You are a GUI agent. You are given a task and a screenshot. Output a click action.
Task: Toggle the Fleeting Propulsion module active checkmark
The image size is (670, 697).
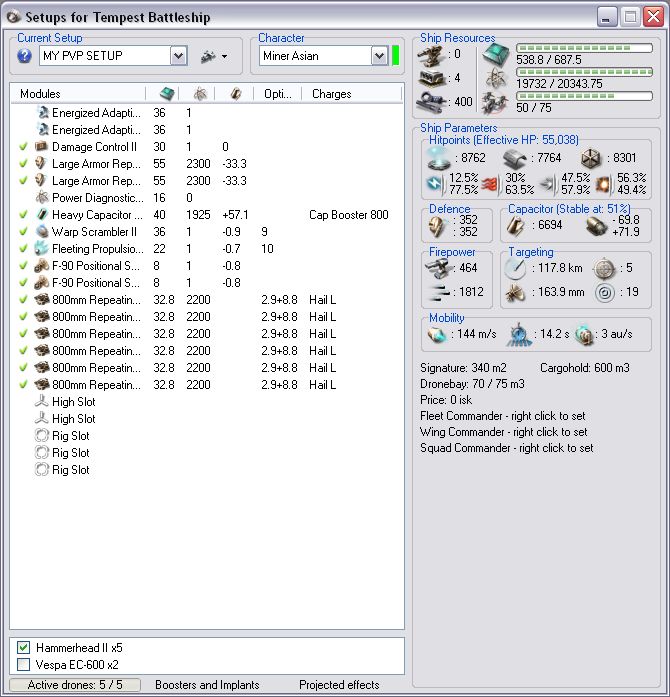23,248
